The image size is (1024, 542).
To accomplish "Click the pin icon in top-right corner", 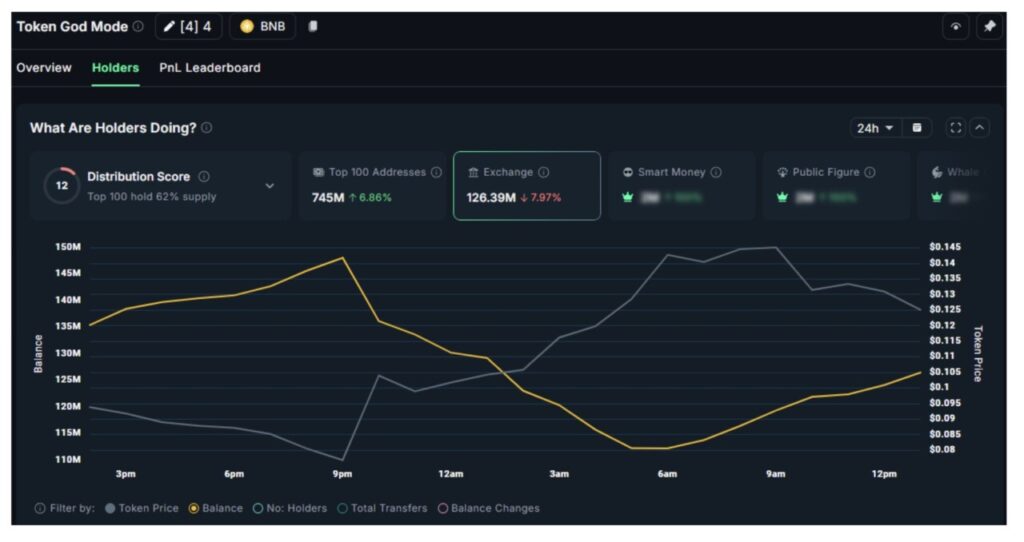I will [989, 27].
